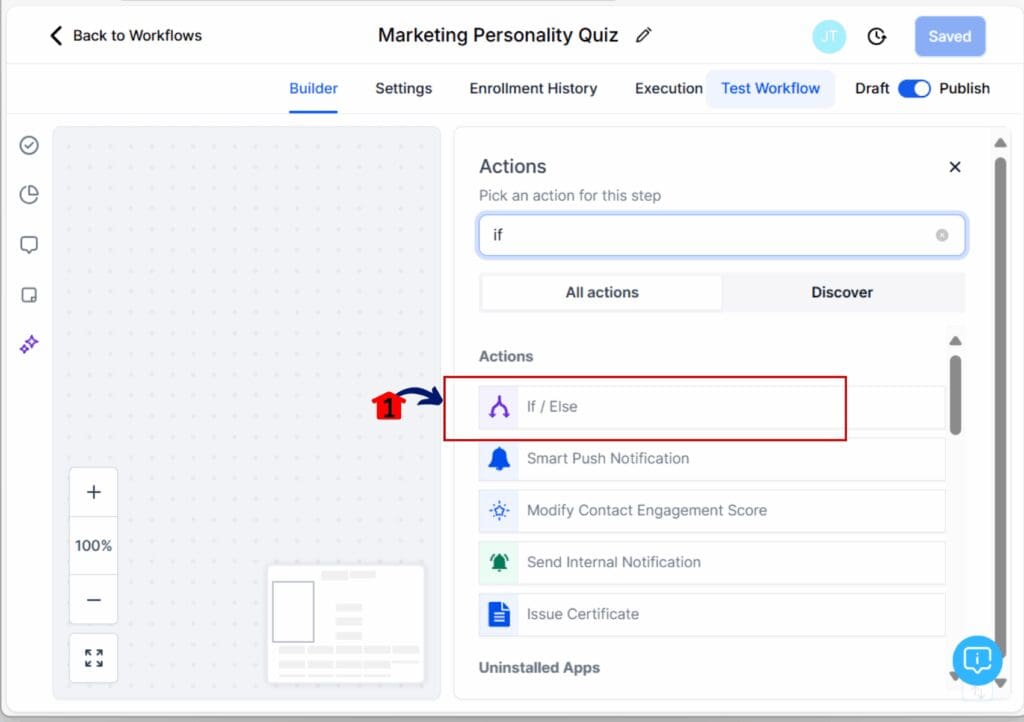Open the AI sparkles tool in the sidebar
1024x722 pixels.
click(29, 344)
